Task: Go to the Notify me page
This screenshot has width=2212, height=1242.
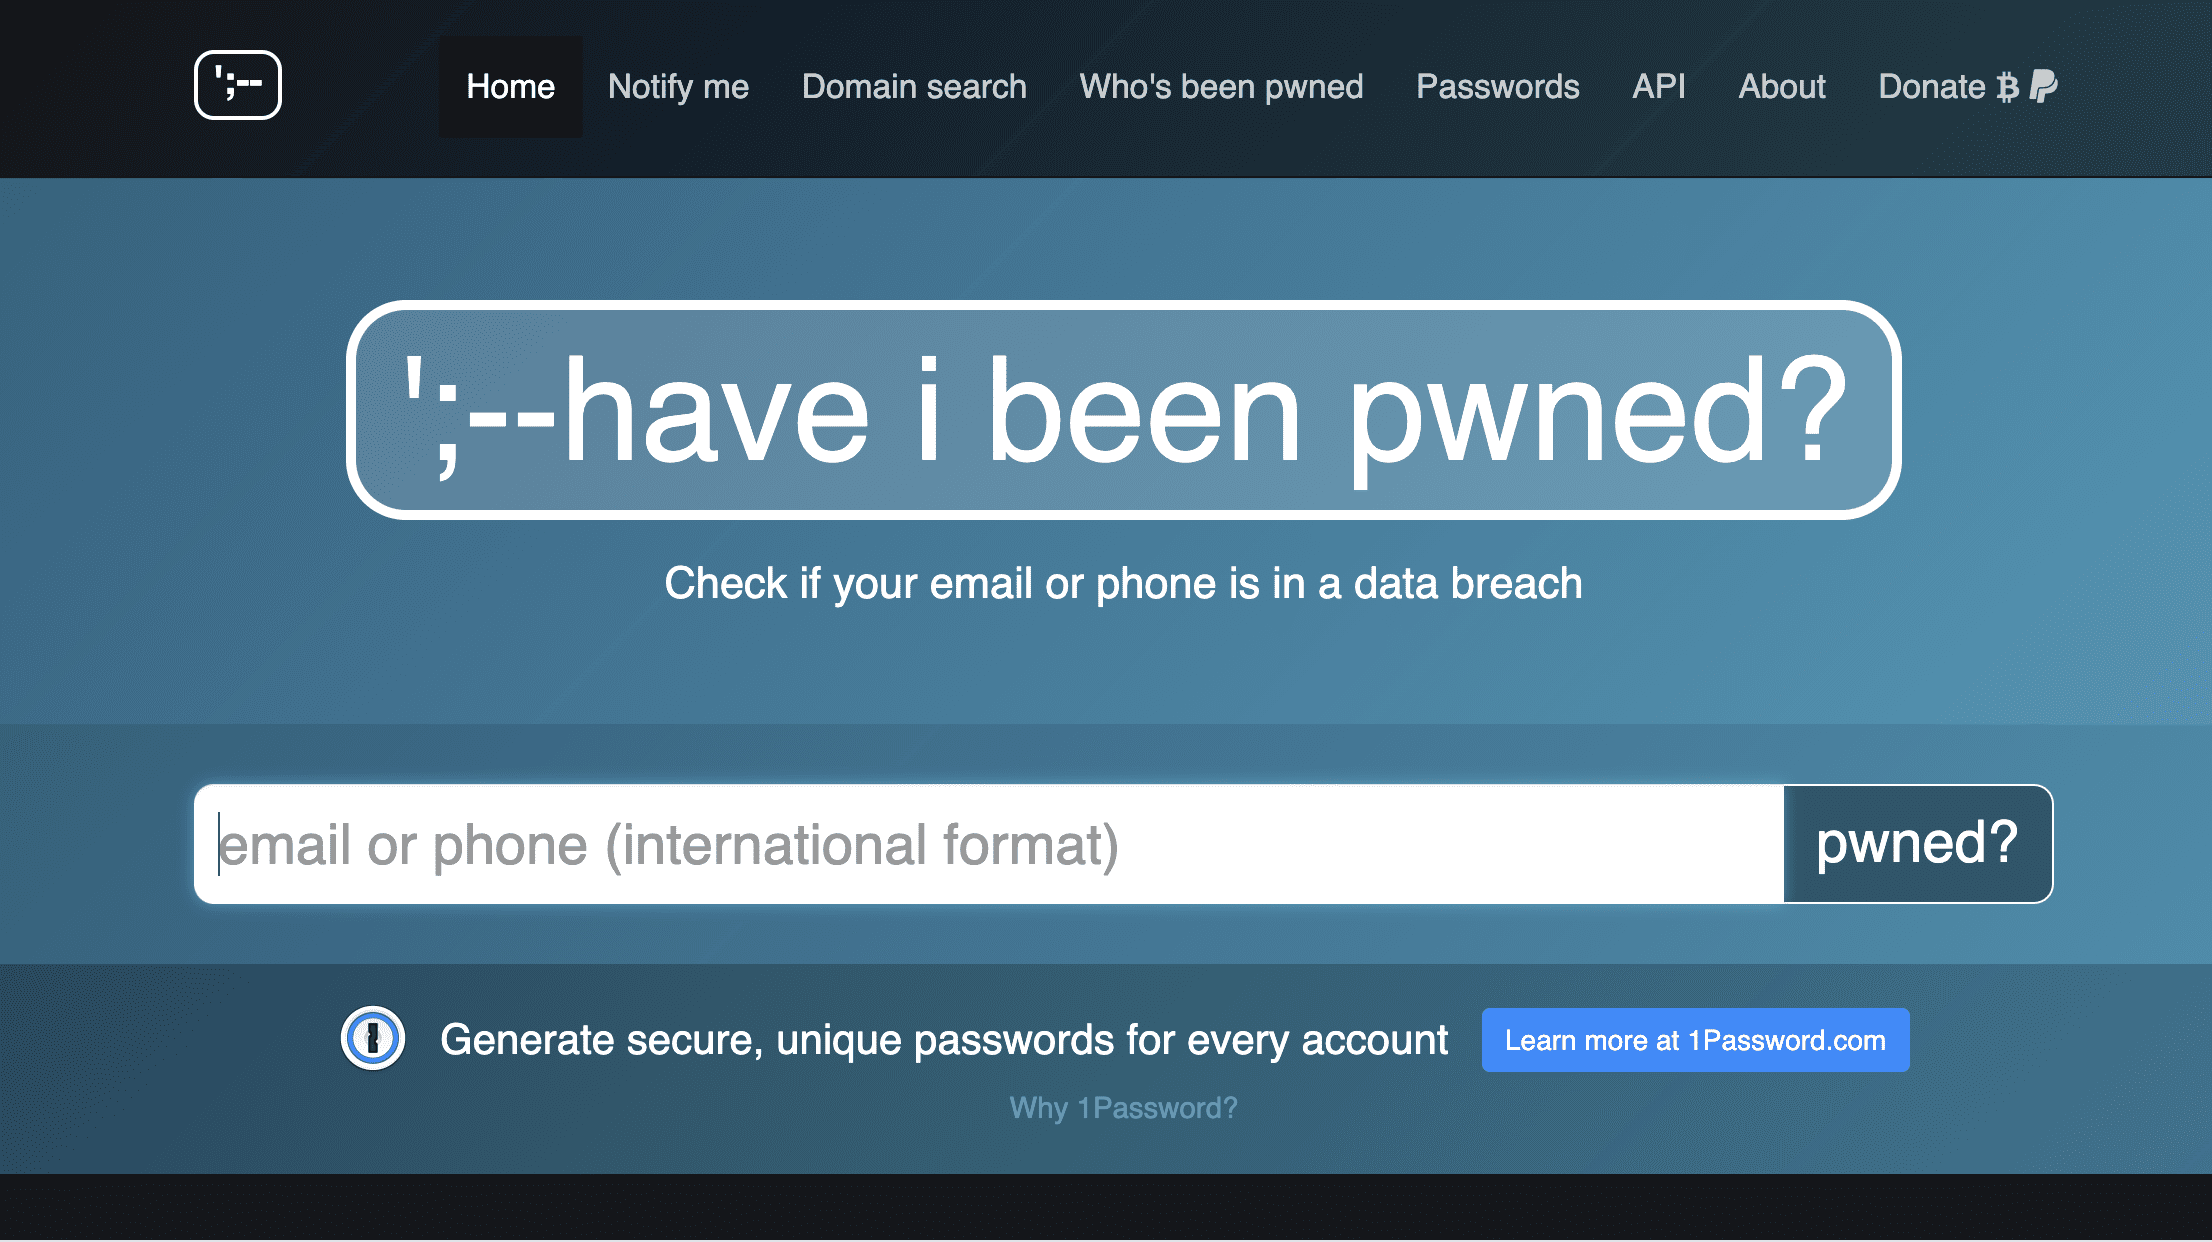Action: [678, 87]
